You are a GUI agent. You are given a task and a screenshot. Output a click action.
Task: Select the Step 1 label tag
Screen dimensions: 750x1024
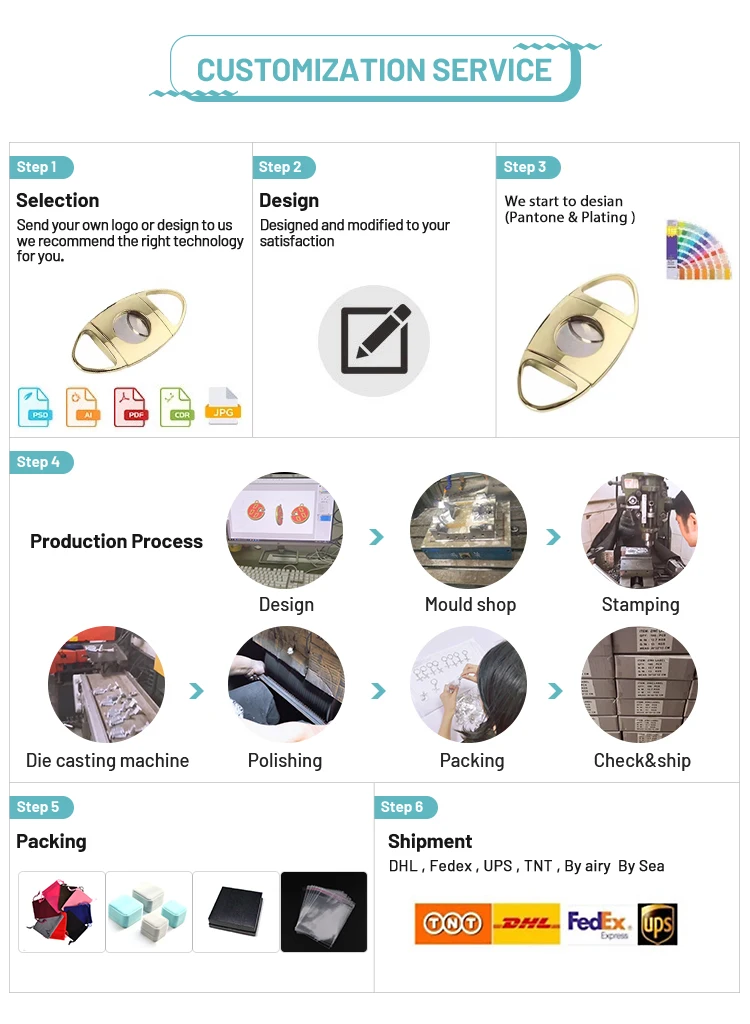point(40,167)
